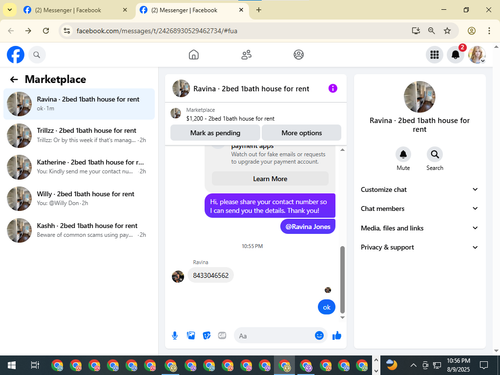500x375 pixels.
Task: Click the Ravina chat header name
Action: 251,89
